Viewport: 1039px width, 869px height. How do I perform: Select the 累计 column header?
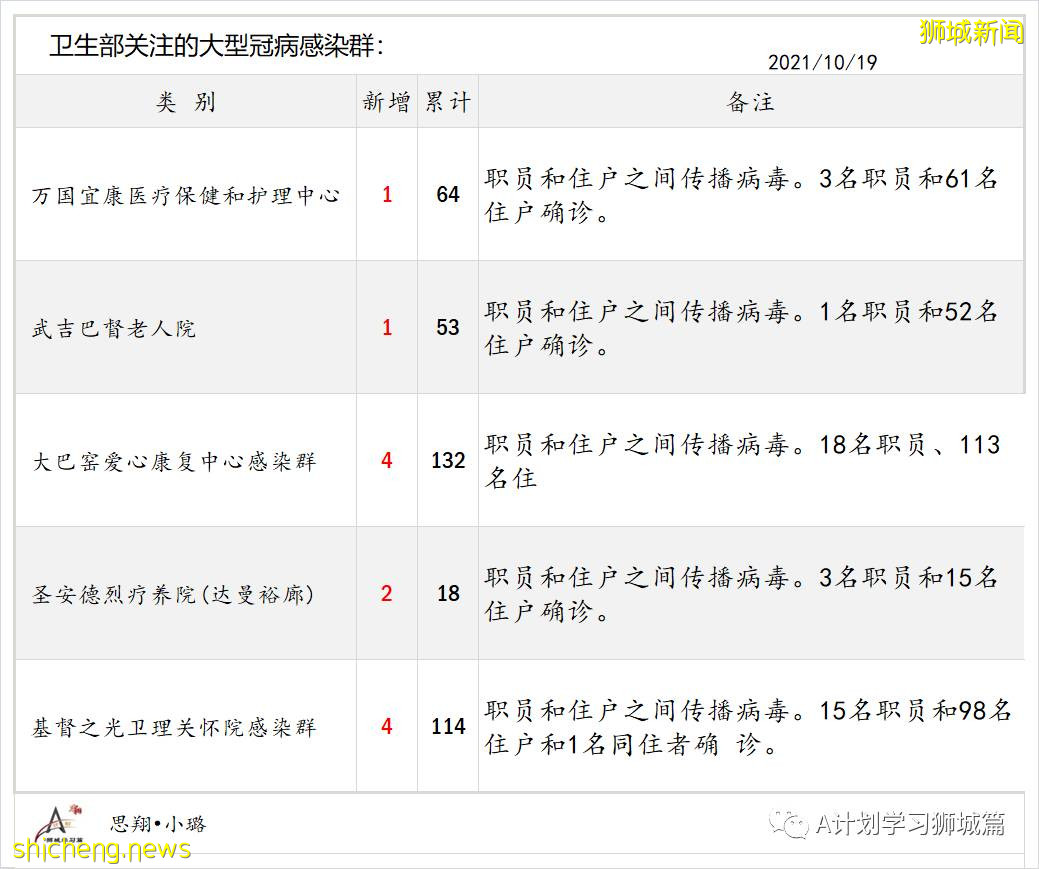(x=447, y=102)
